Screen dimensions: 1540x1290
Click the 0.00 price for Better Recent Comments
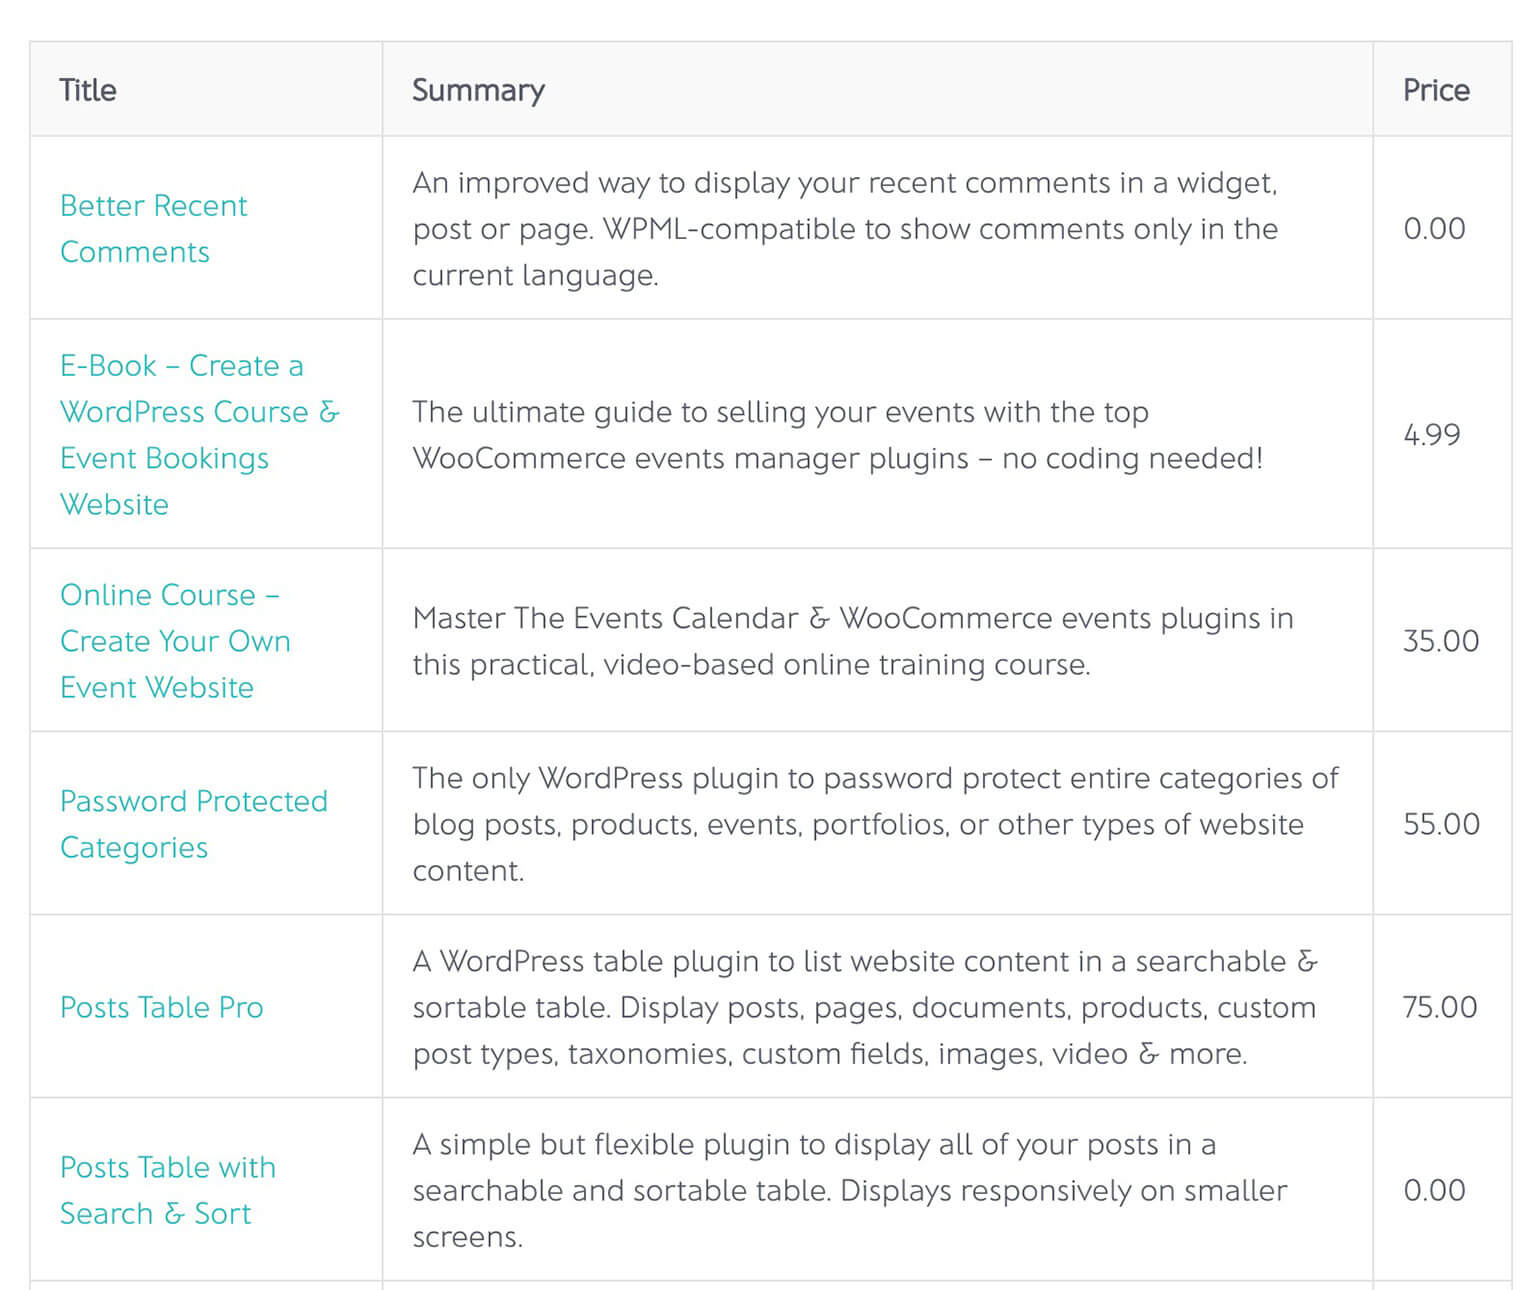(x=1434, y=229)
